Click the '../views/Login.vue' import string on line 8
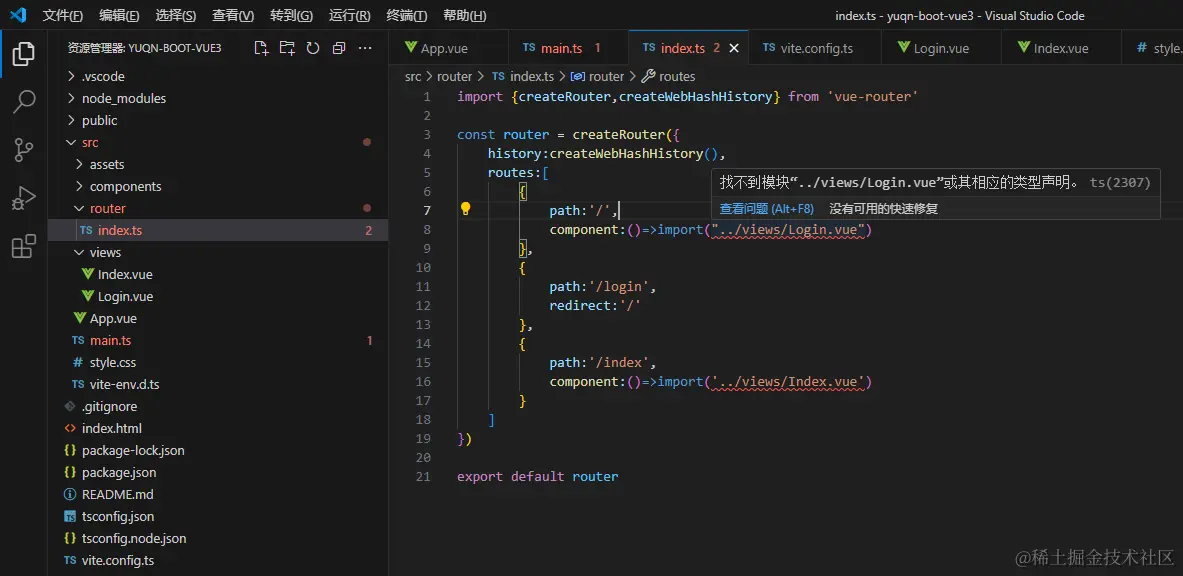Screen dimensions: 1183x576 (x=788, y=229)
